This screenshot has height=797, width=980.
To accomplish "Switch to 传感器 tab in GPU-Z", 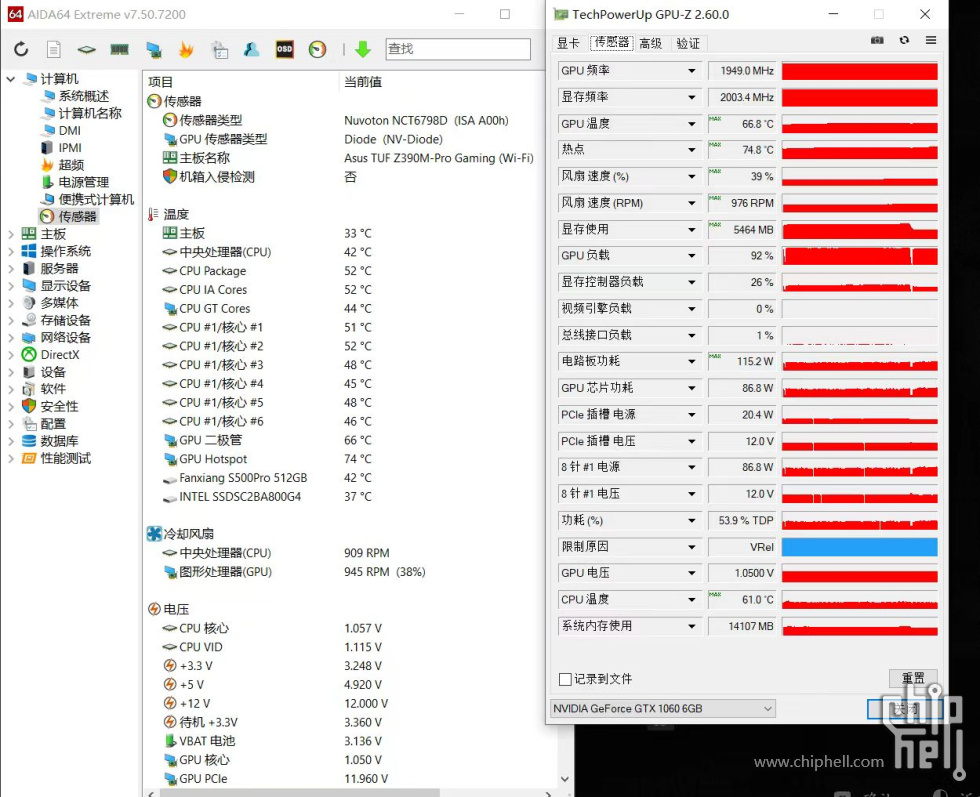I will (x=611, y=43).
